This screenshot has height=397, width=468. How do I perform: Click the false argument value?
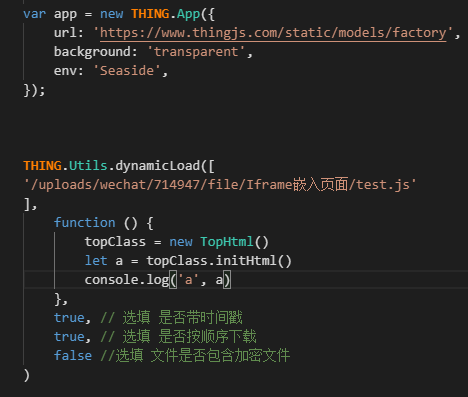73,355
